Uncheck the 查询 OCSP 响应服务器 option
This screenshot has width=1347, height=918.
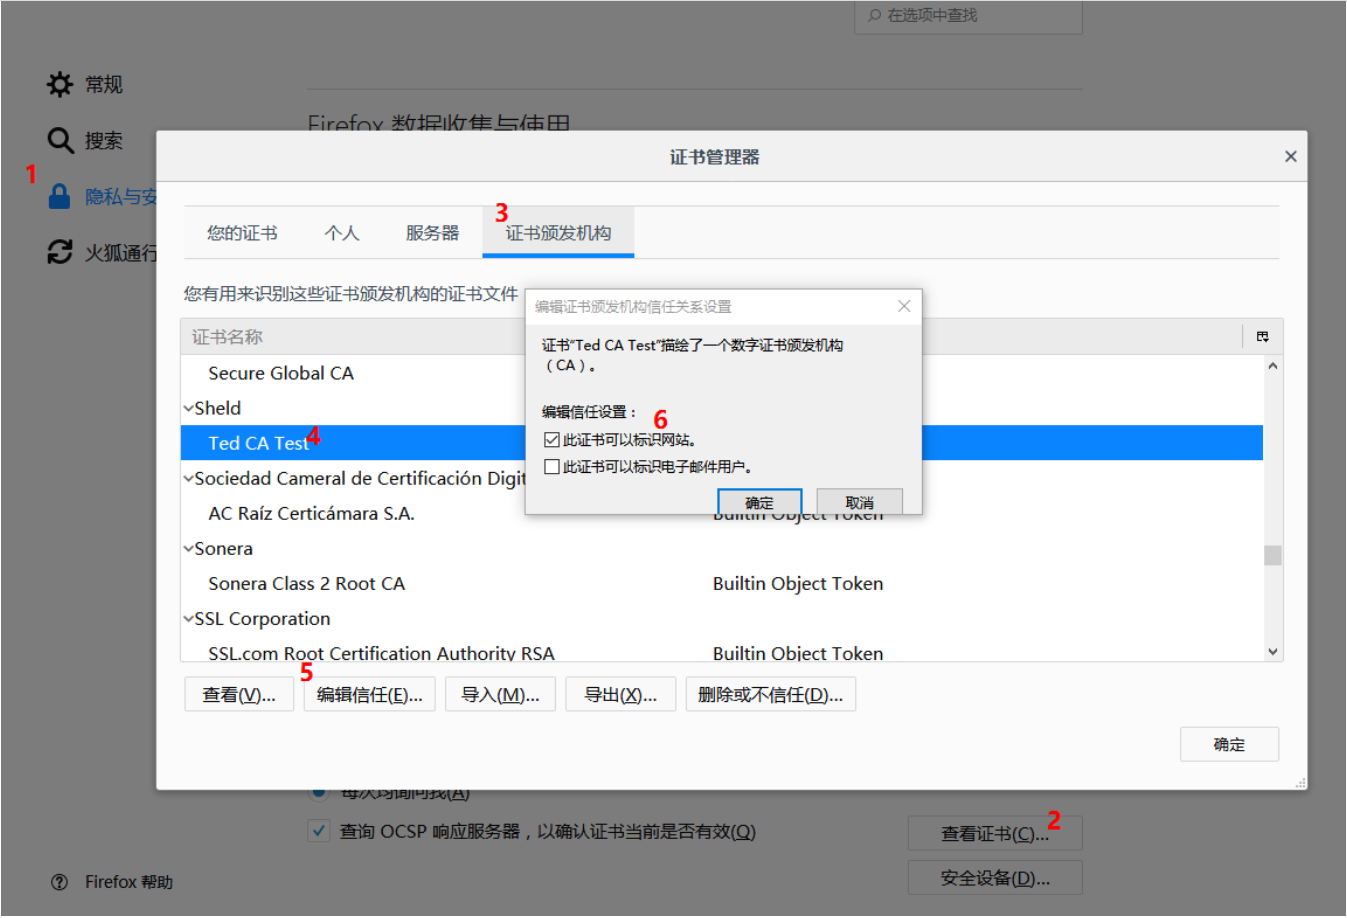click(x=318, y=830)
